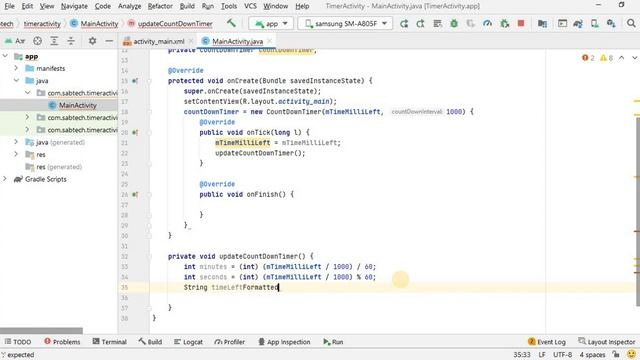
Task: Click onTick override gutter icon
Action: click(135, 133)
